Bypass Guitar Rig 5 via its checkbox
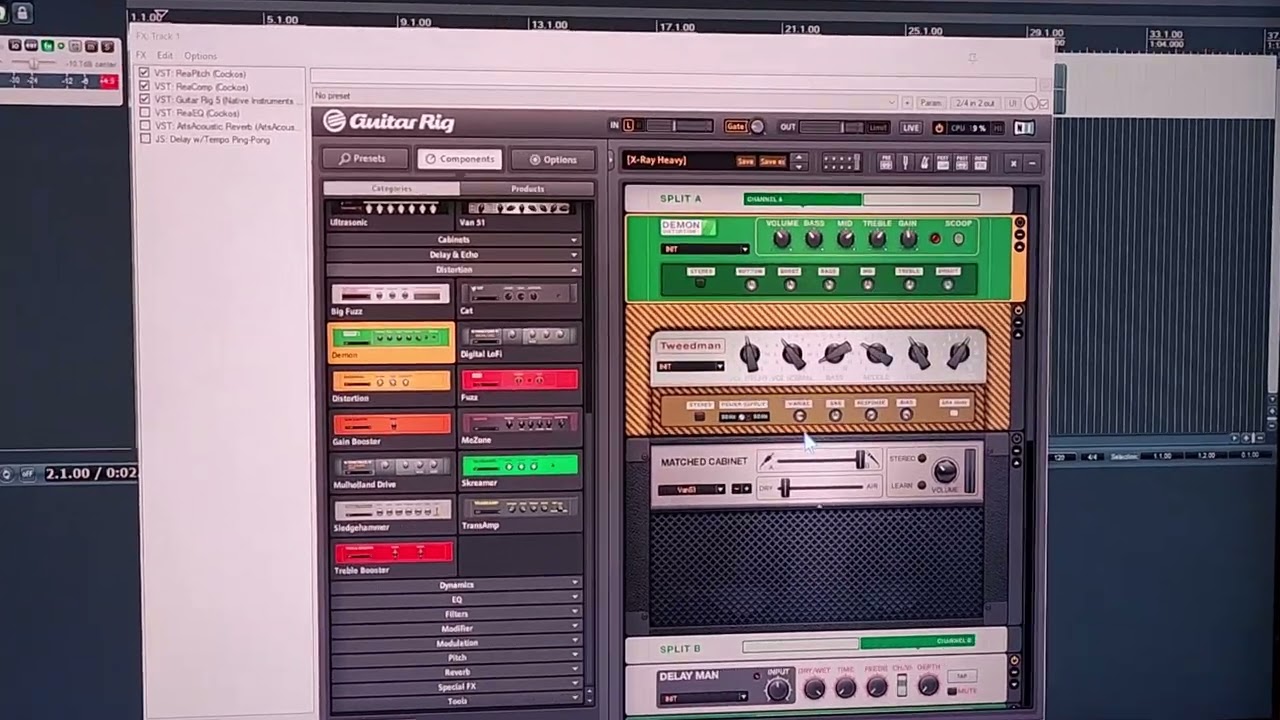The width and height of the screenshot is (1280, 720). click(x=145, y=100)
